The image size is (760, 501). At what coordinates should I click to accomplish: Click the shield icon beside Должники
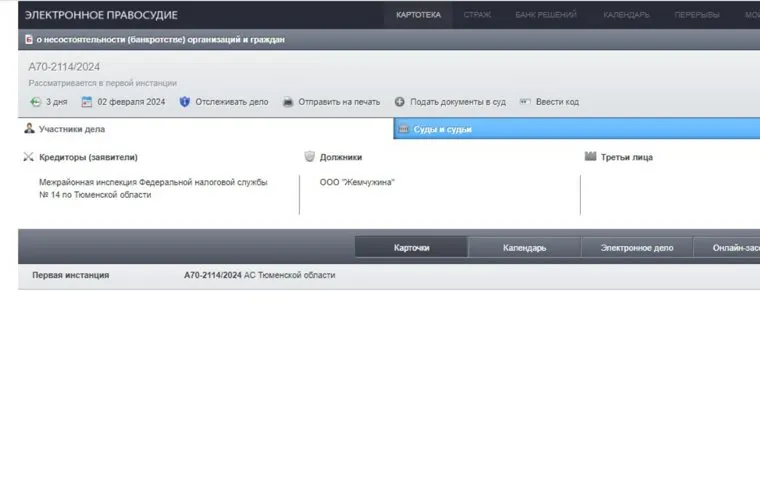pos(310,157)
